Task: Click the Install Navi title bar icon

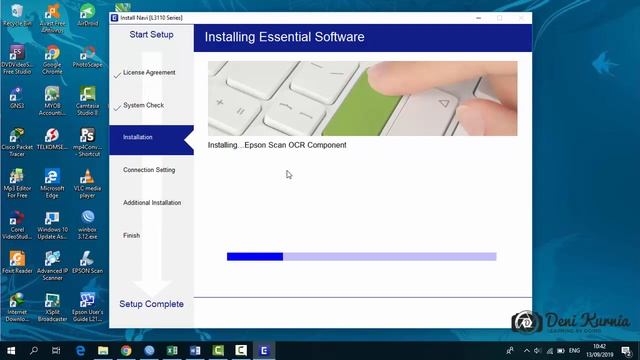Action: [x=115, y=18]
